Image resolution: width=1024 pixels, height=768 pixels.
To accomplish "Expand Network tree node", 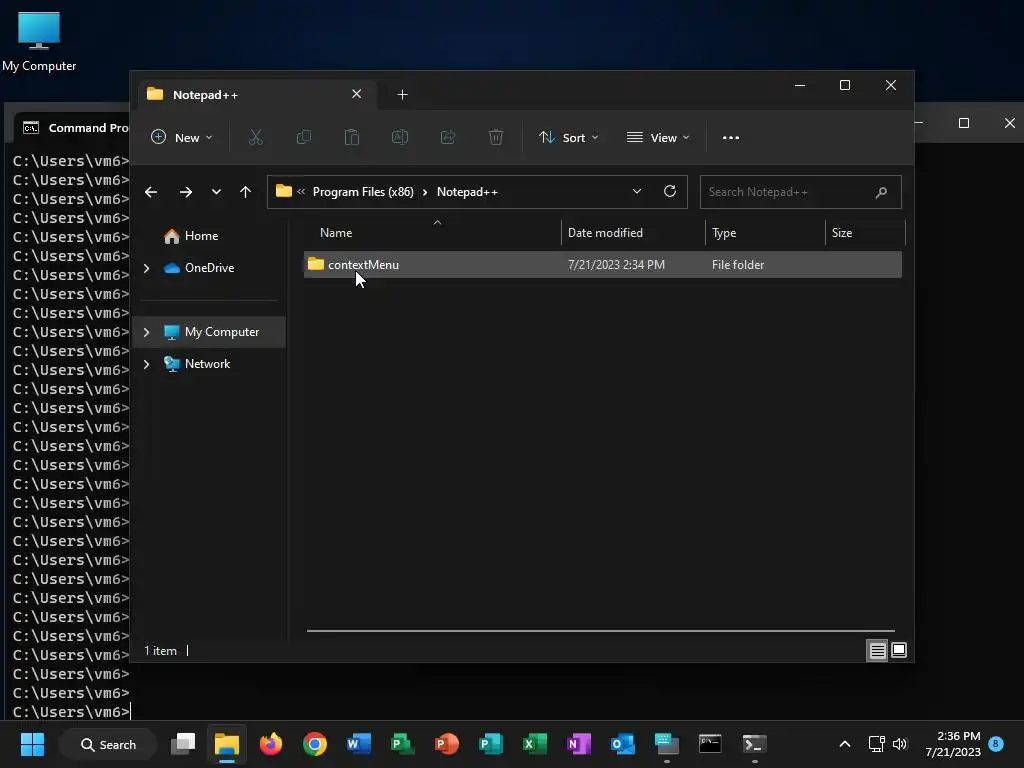I will click(x=146, y=364).
